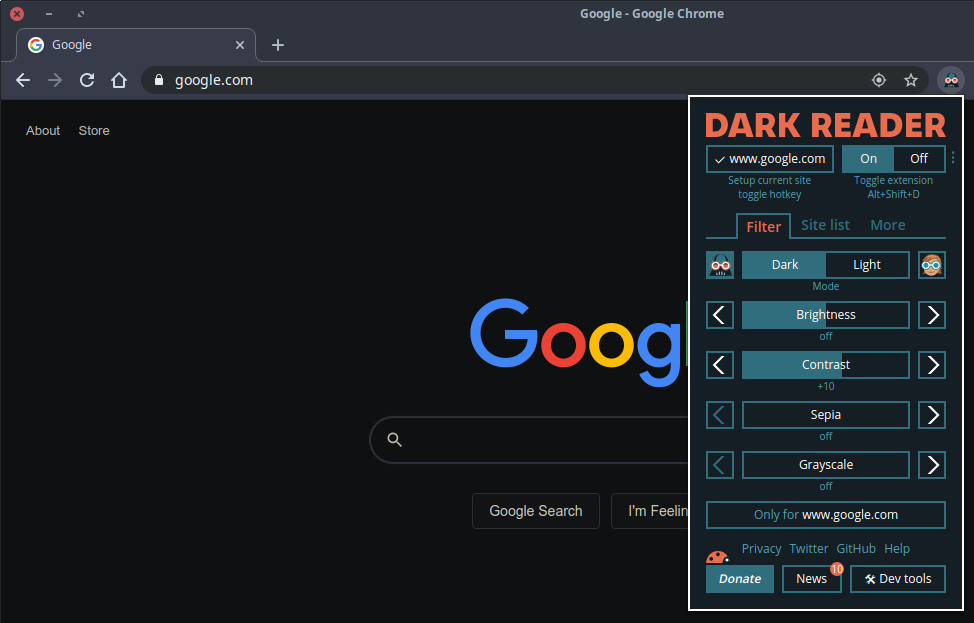Open the Privacy link
This screenshot has height=623, width=974.
point(761,549)
